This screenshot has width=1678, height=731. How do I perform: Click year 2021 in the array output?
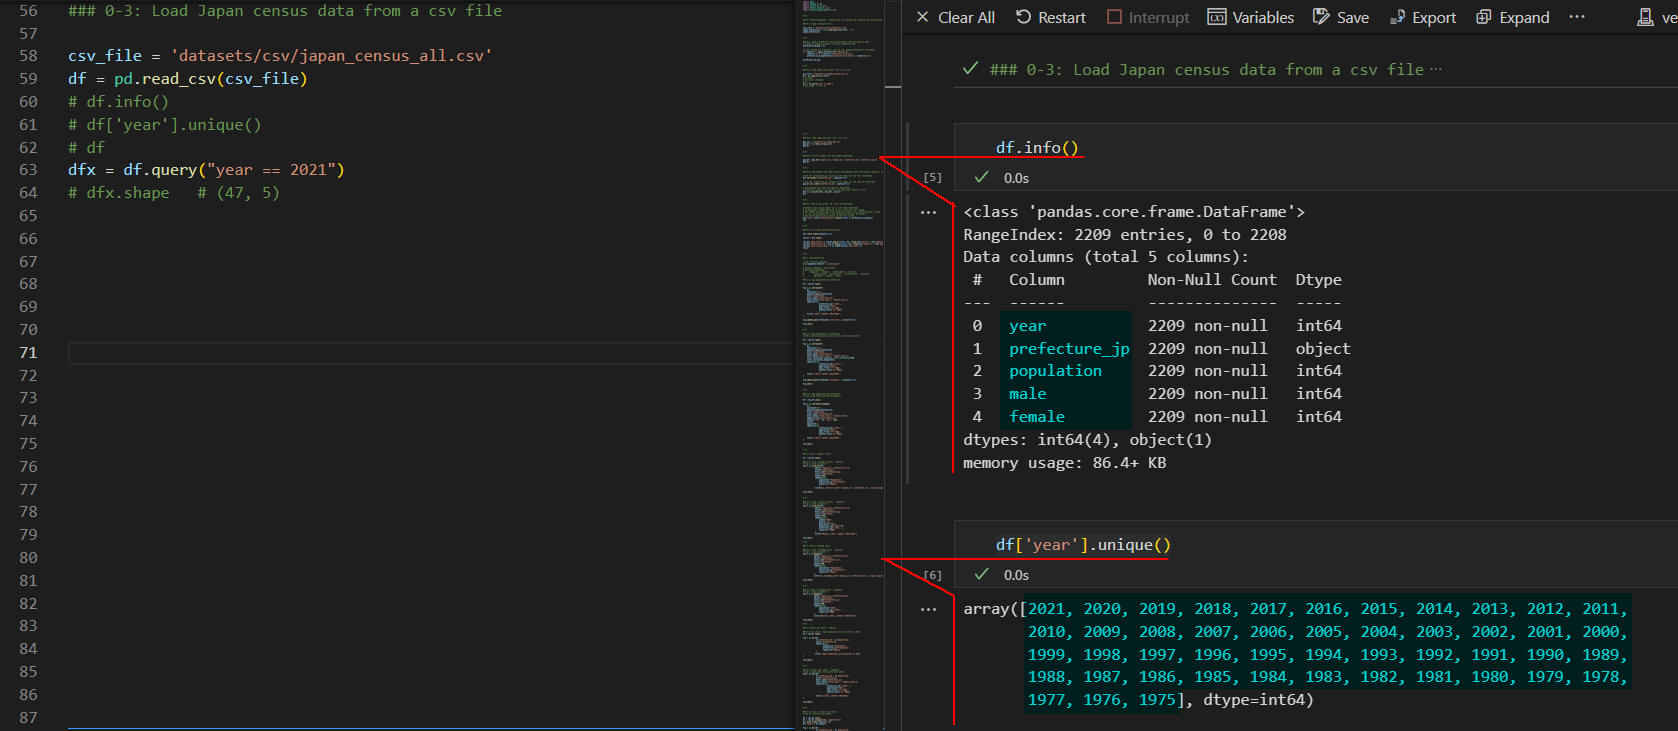[1046, 609]
